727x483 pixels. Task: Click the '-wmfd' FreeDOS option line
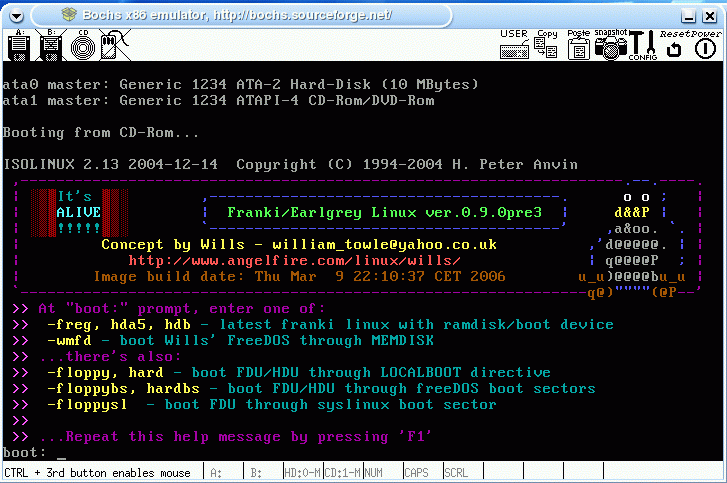click(240, 340)
